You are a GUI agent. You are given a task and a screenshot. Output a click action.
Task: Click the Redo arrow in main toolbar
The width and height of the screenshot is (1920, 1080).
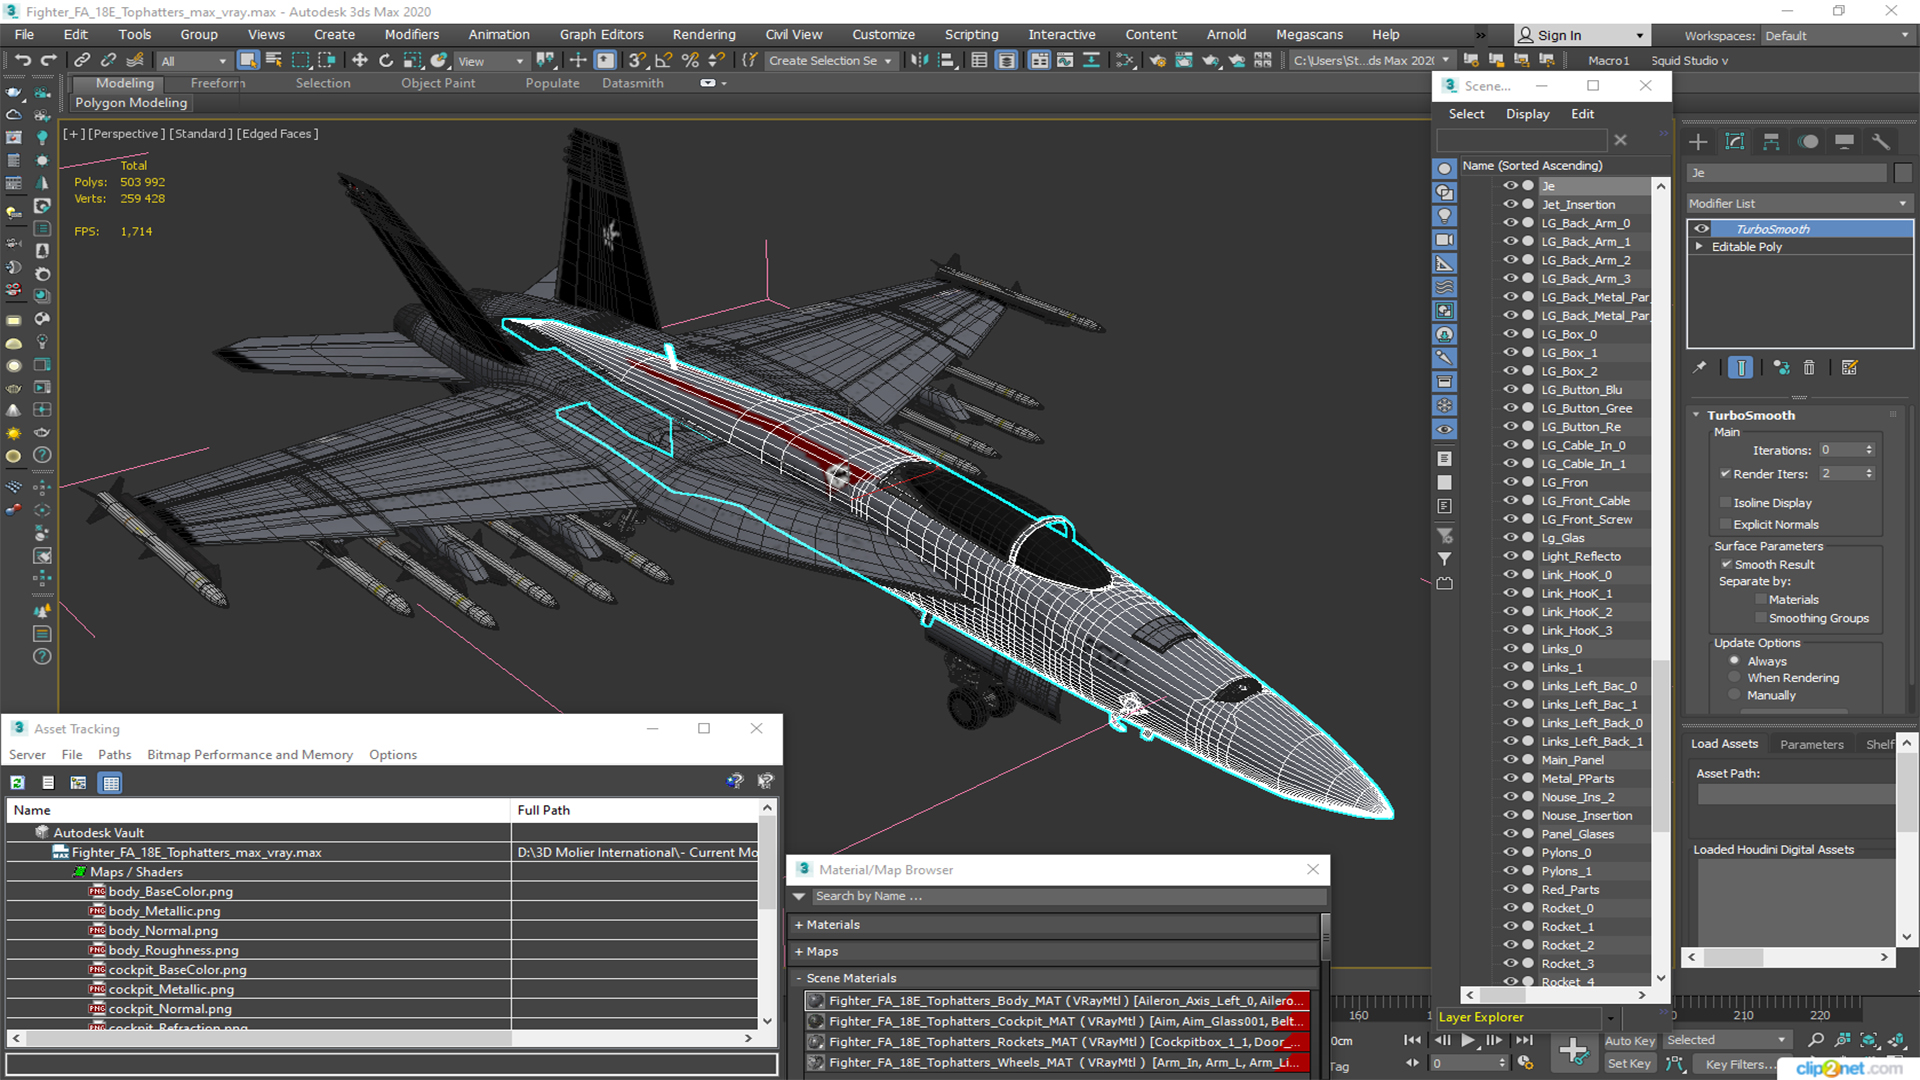click(x=47, y=61)
